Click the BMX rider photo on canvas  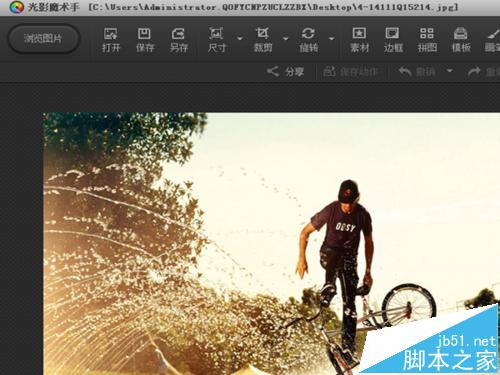coord(271,244)
